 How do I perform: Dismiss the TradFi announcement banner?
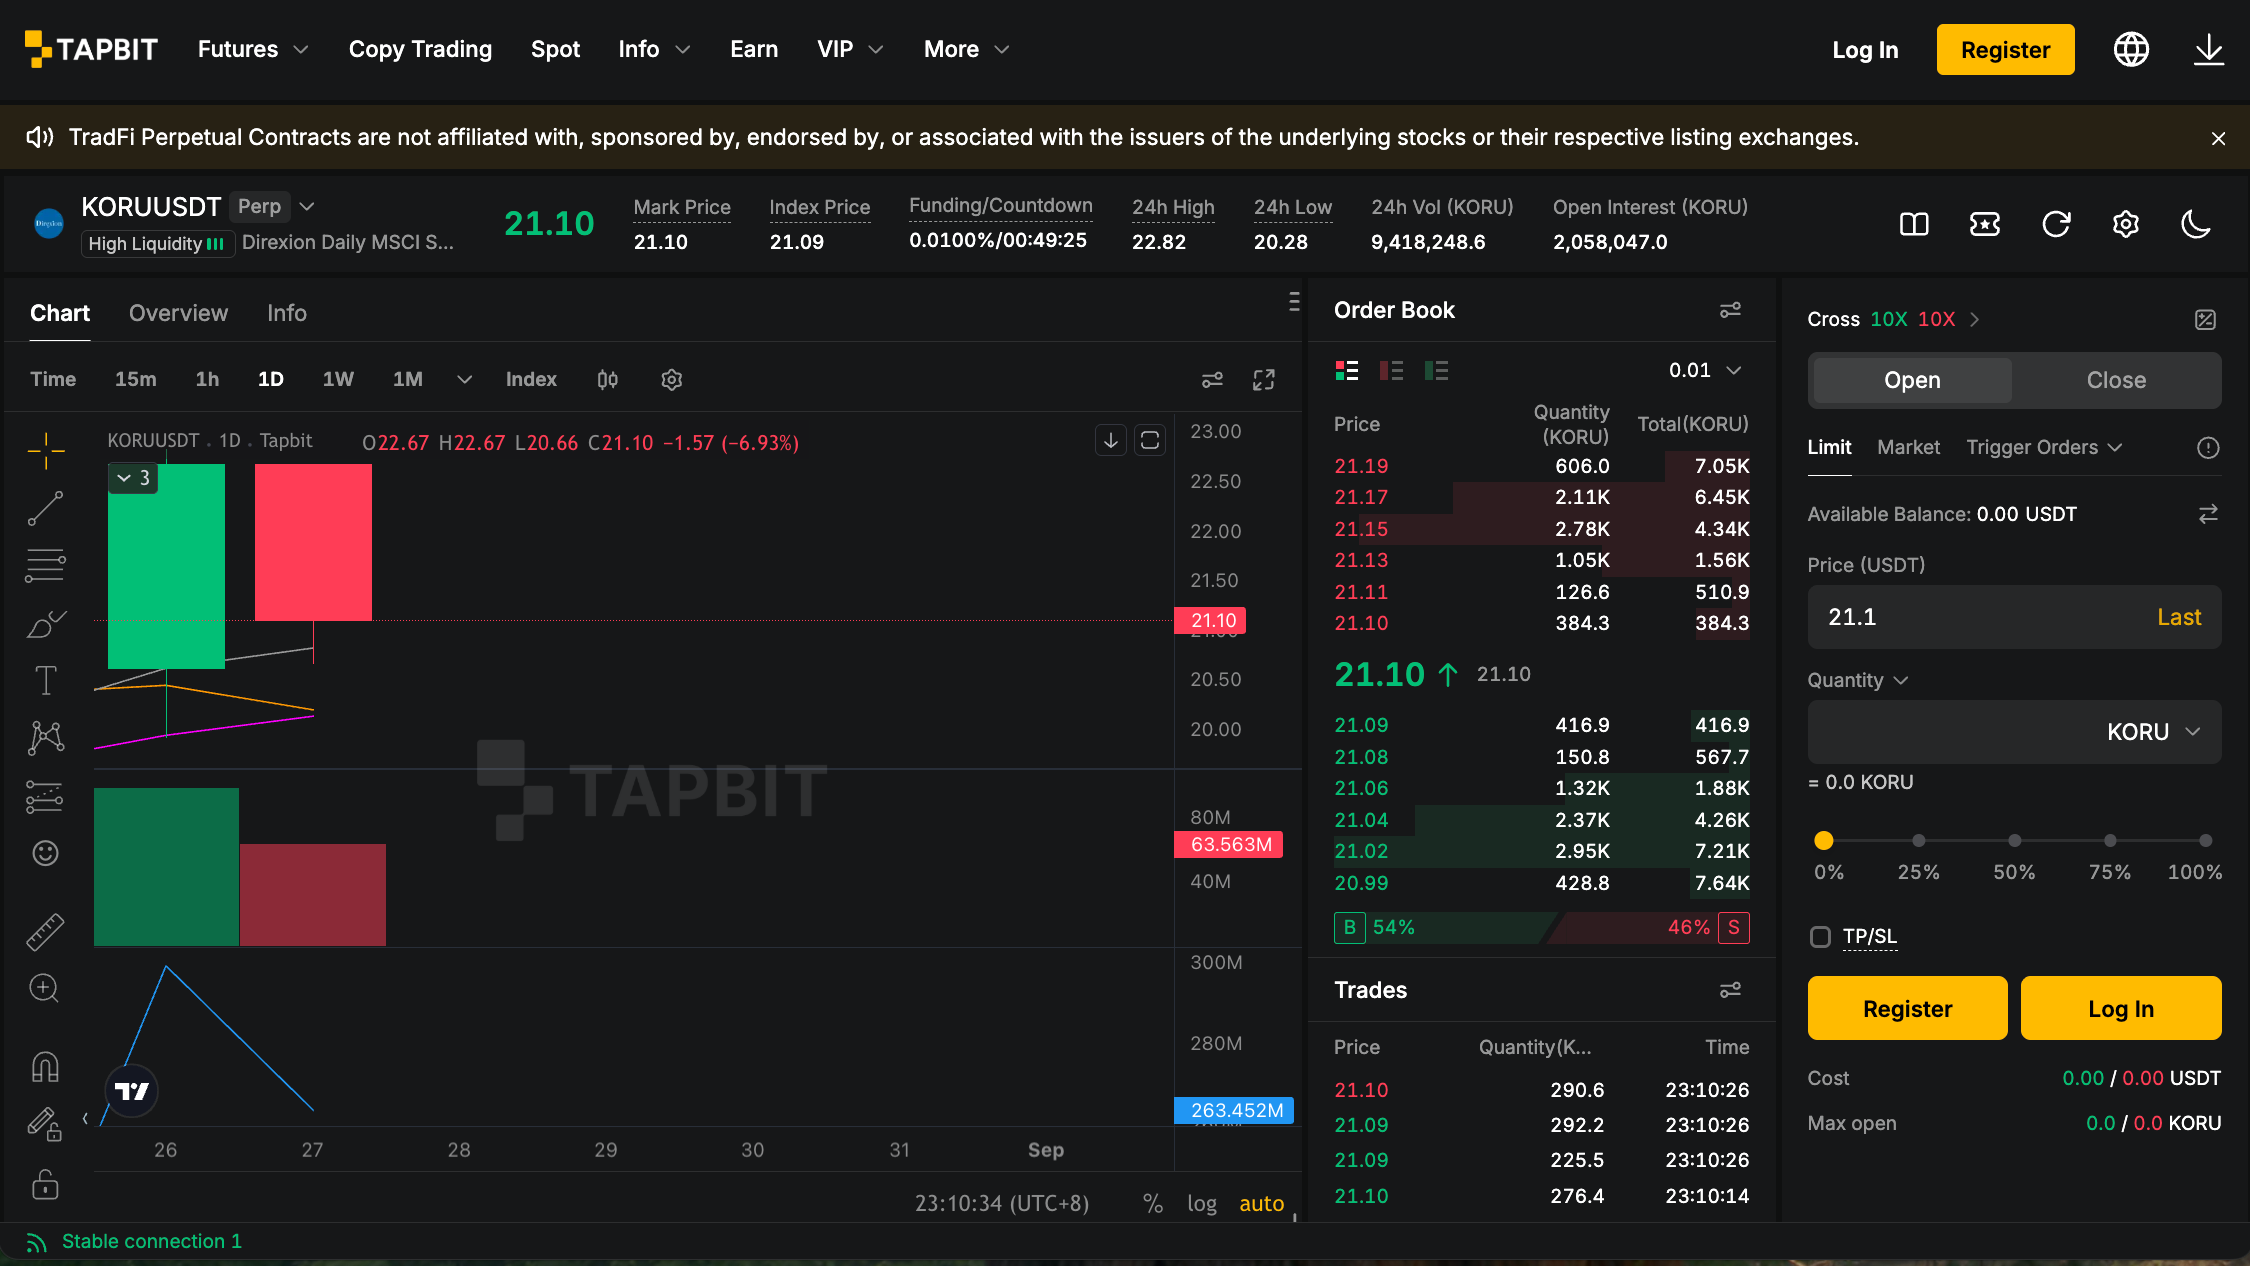click(2218, 138)
